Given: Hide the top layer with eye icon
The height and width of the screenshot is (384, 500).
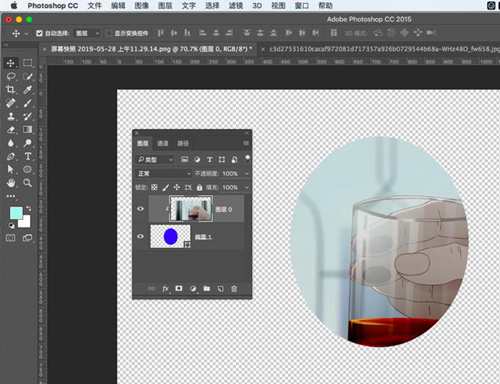Looking at the screenshot, I should click(x=140, y=209).
